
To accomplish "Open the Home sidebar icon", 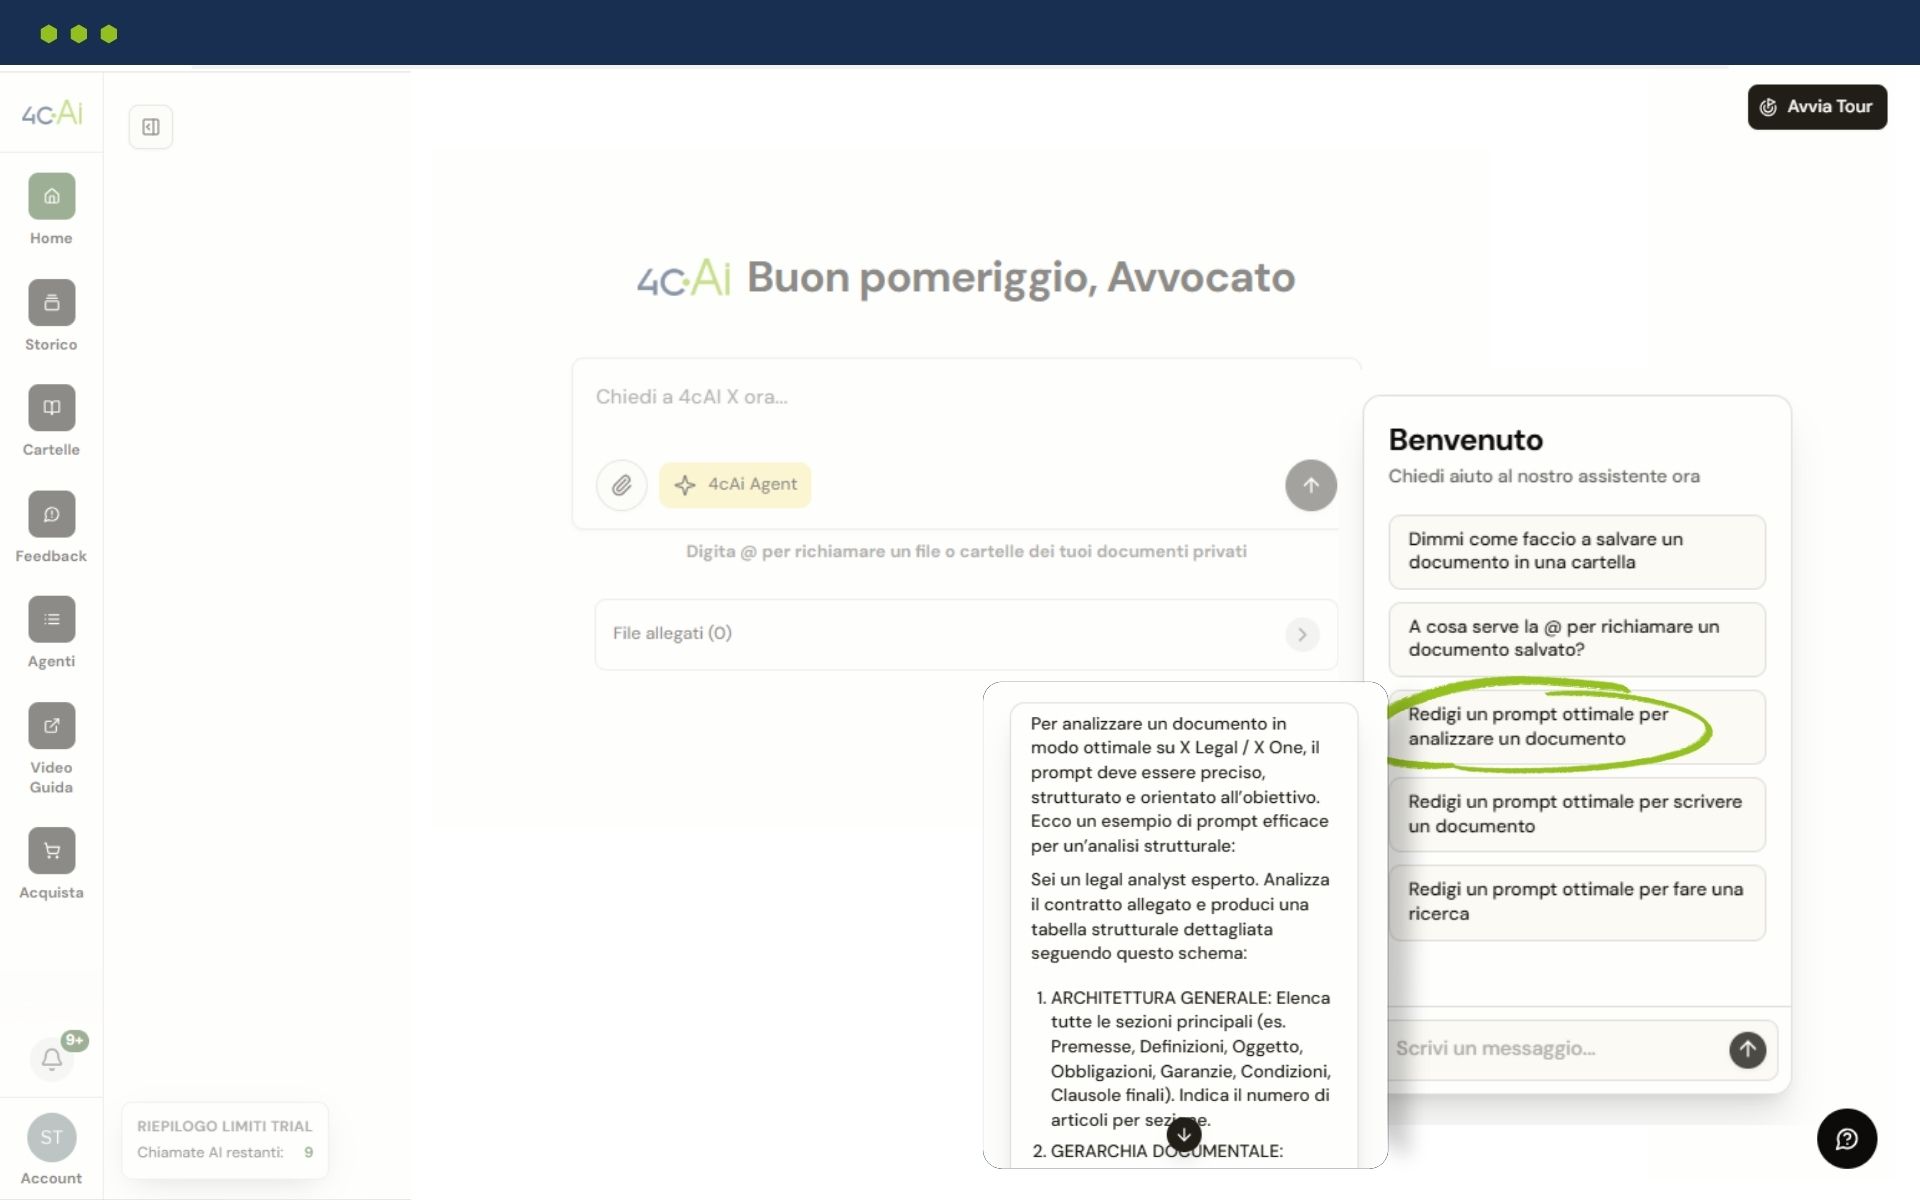I will (51, 196).
